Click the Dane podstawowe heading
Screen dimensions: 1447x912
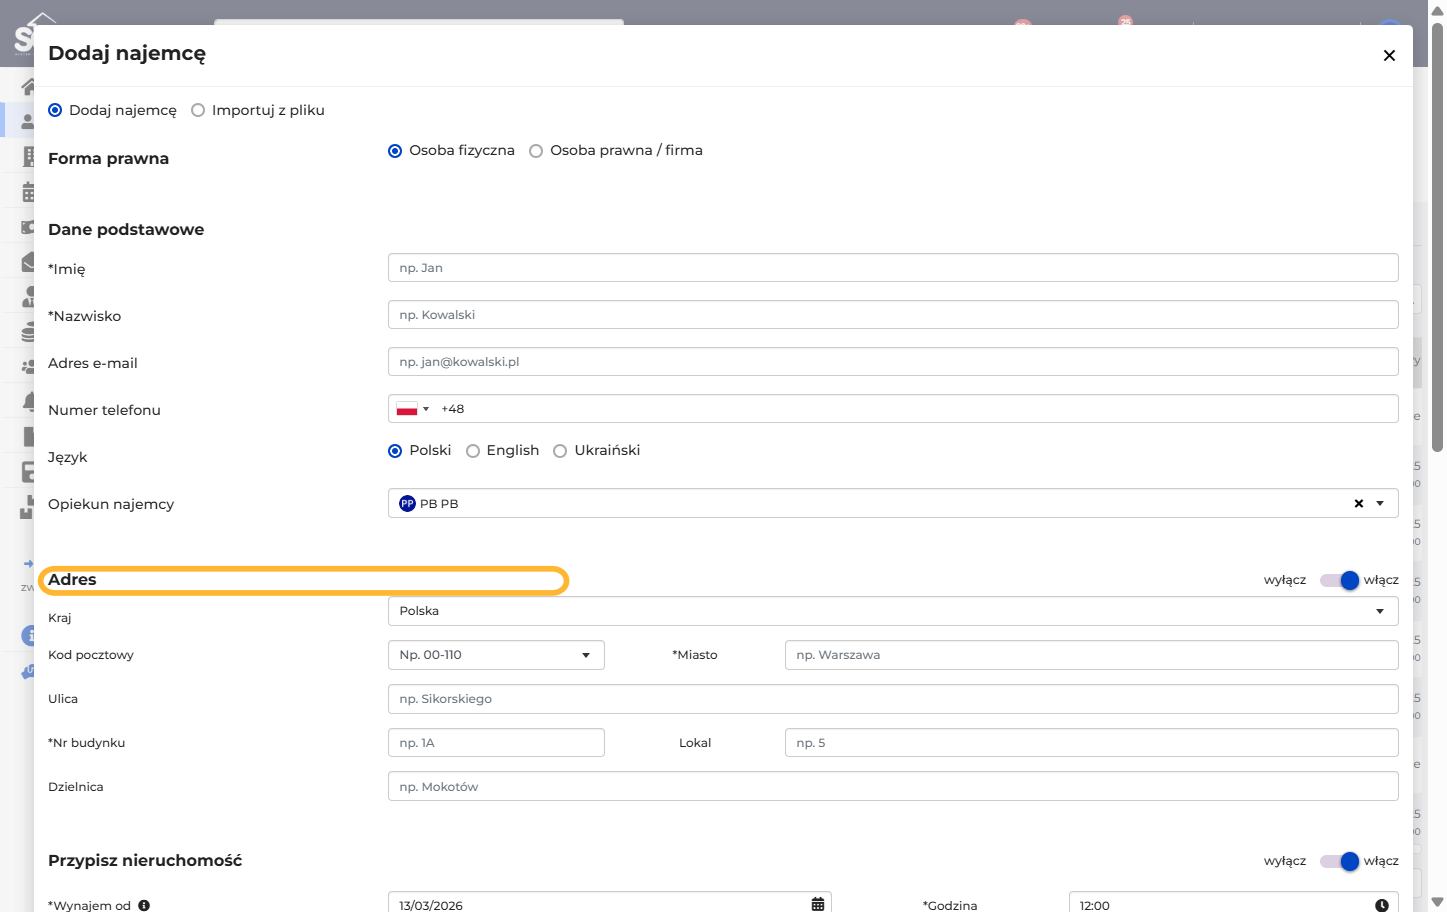click(126, 229)
